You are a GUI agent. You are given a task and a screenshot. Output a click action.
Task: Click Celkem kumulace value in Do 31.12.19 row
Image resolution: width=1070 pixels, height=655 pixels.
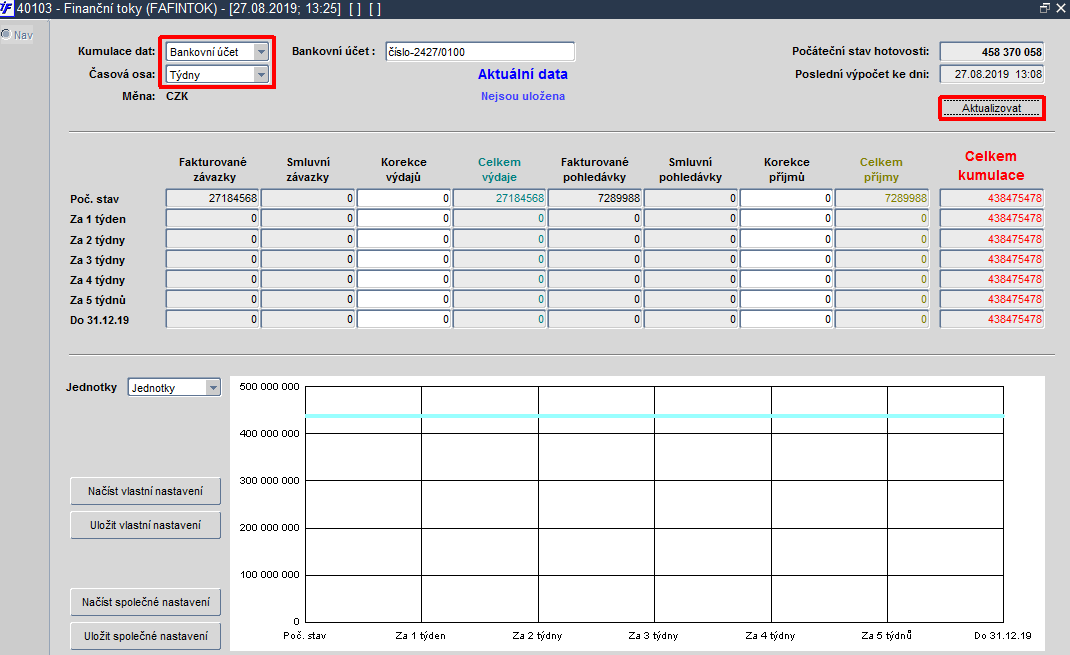click(x=992, y=319)
